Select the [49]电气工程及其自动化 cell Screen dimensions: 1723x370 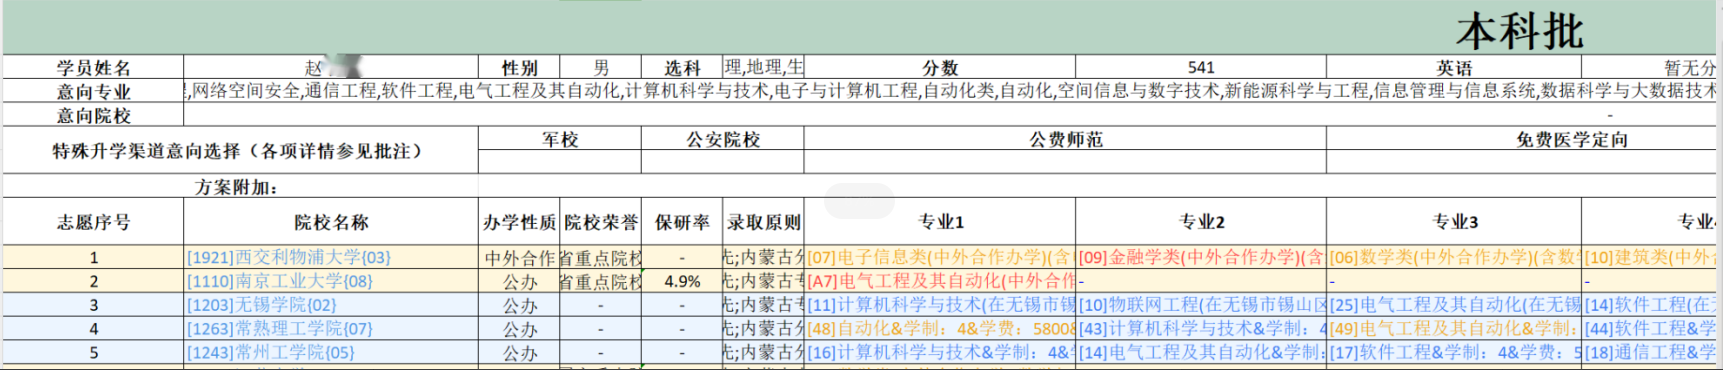[x=1454, y=328]
